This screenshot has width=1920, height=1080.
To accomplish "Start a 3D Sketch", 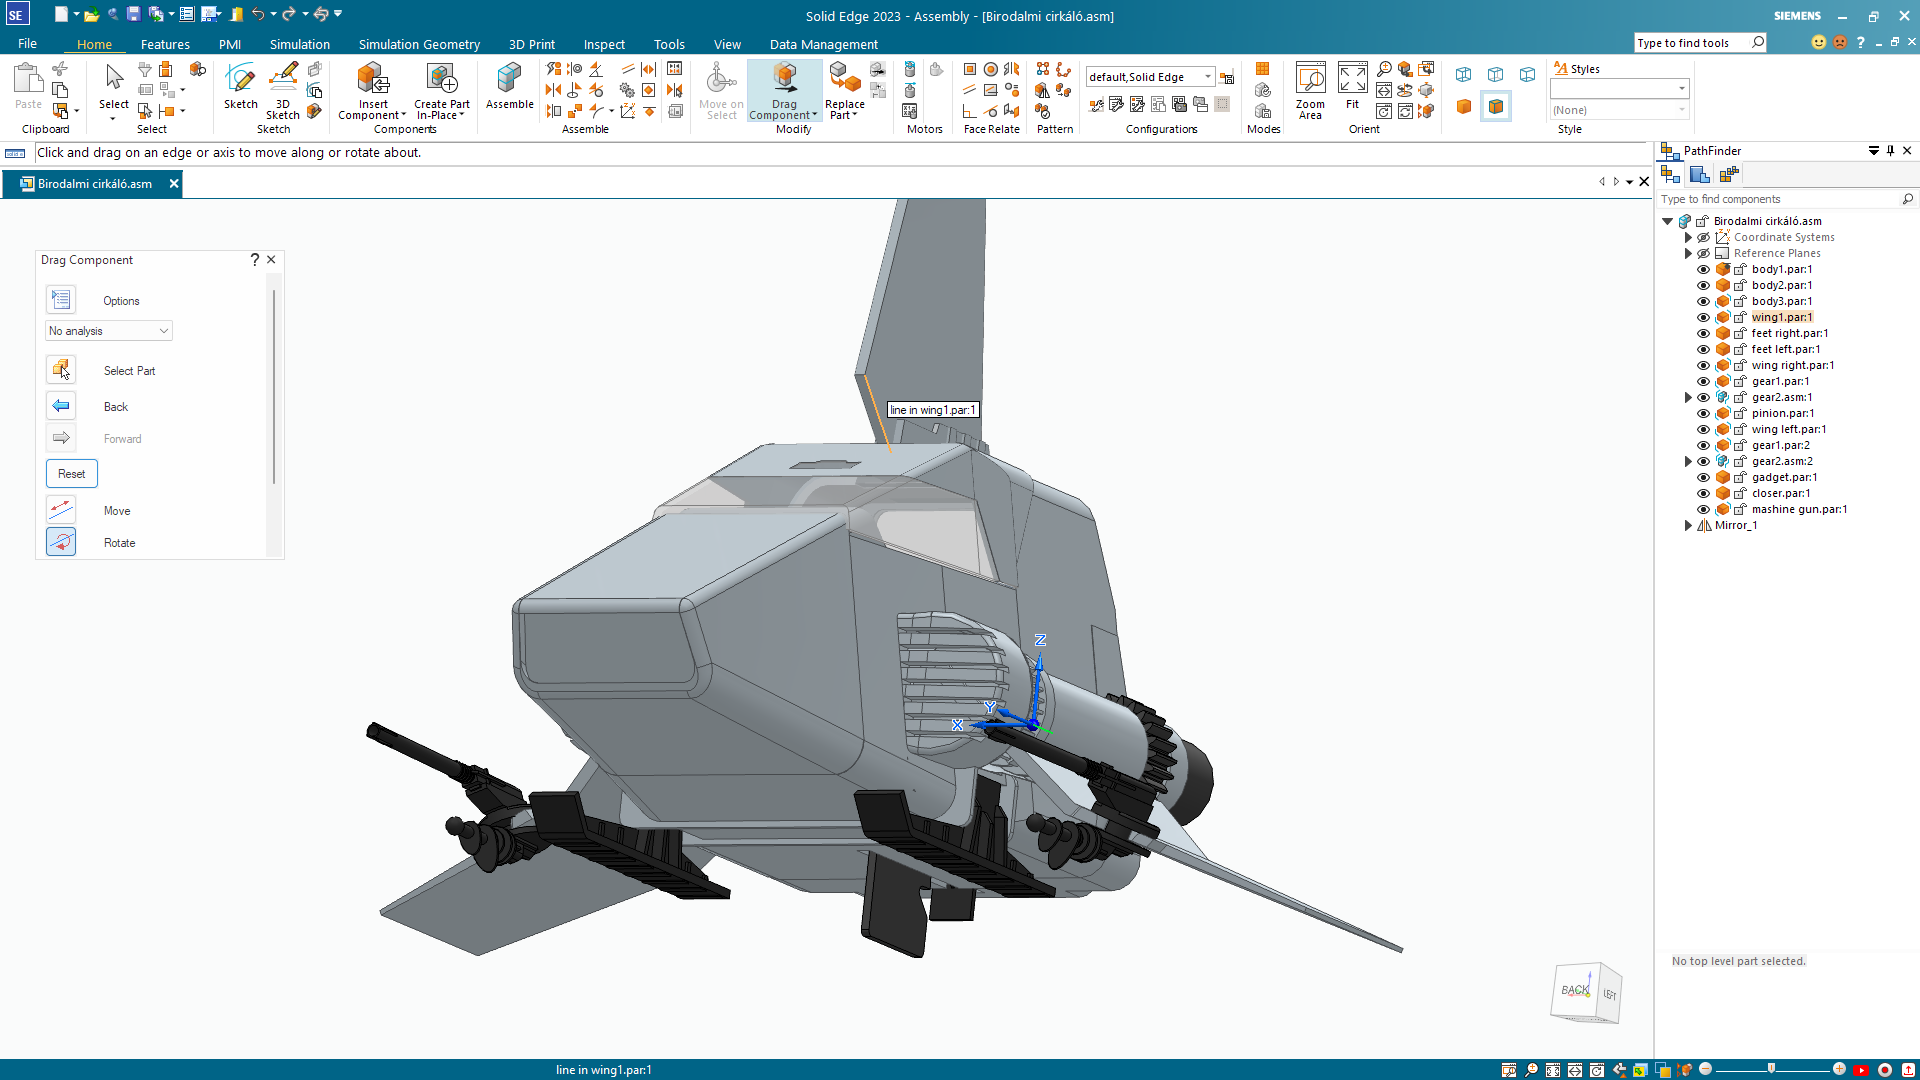I will coord(283,91).
